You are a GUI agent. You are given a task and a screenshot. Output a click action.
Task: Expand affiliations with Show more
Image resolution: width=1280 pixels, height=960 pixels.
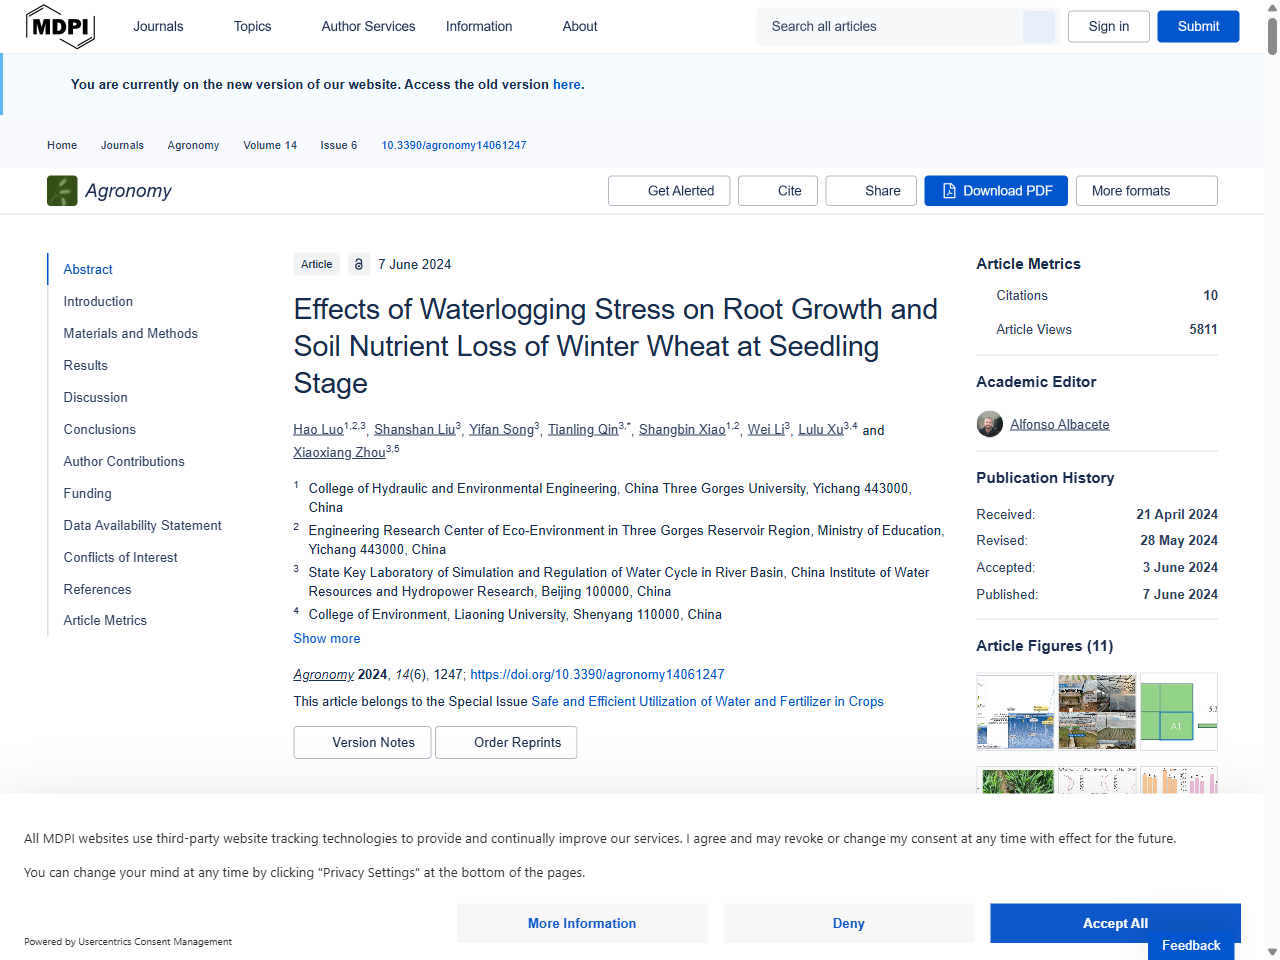(326, 638)
